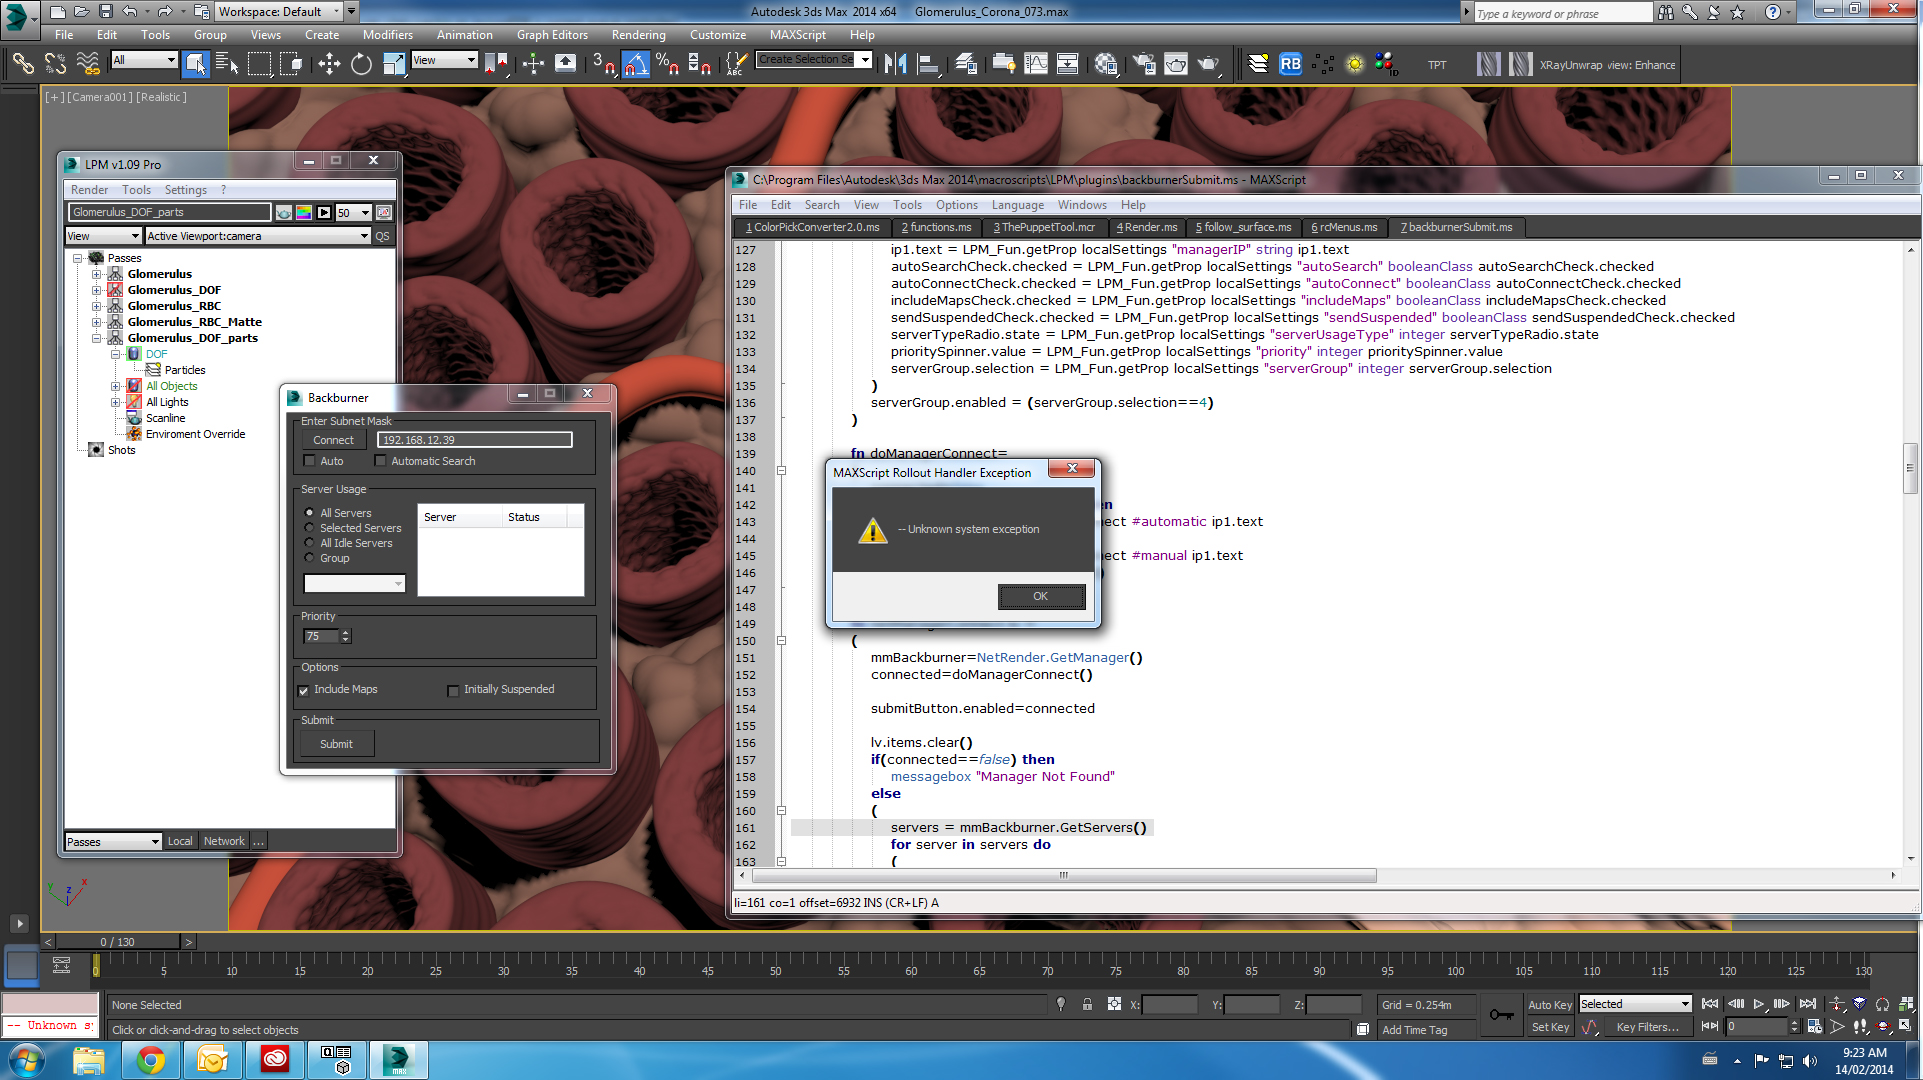The width and height of the screenshot is (1923, 1080).
Task: Activate the Select Object tool
Action: [196, 64]
